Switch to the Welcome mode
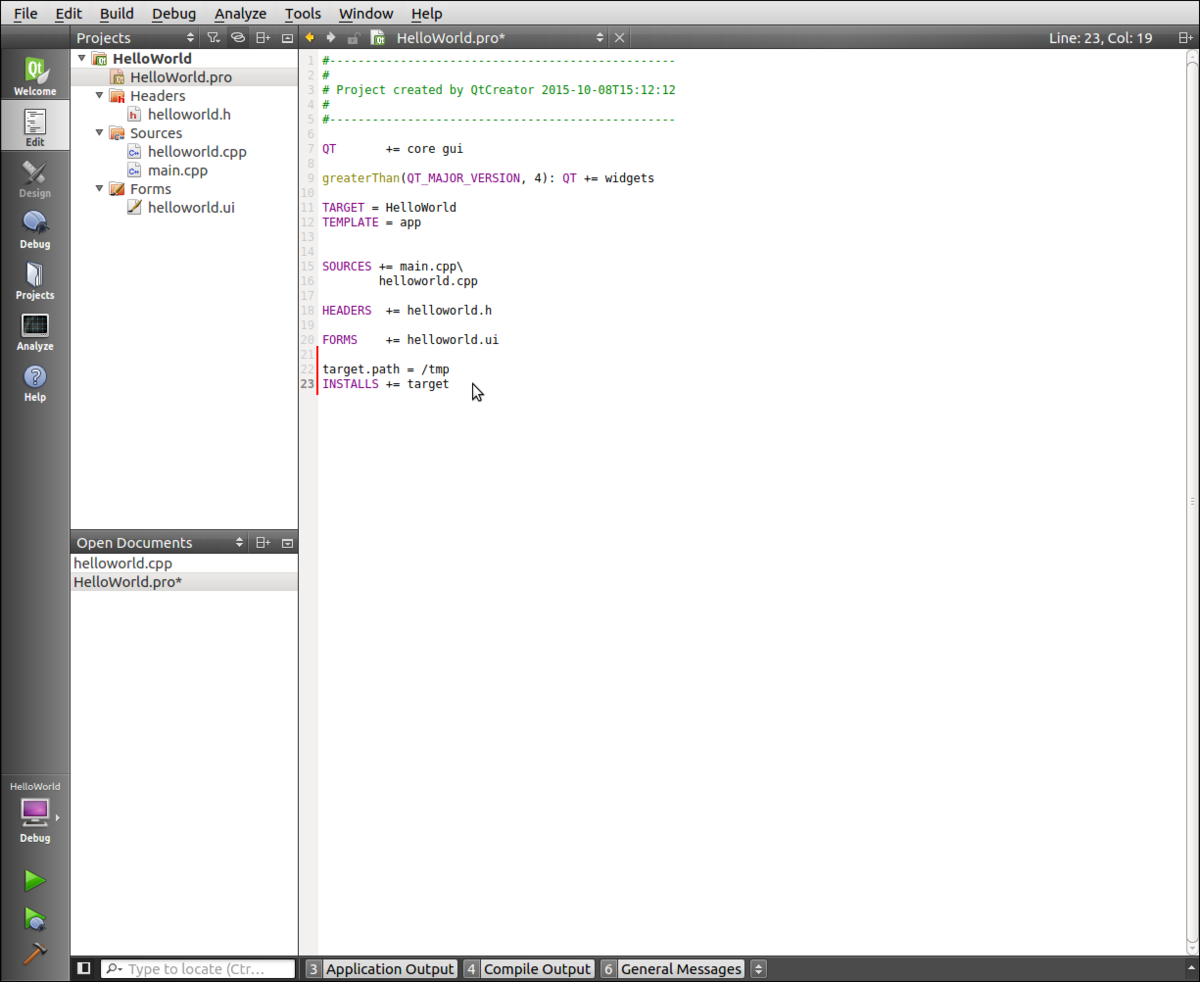1200x982 pixels. tap(34, 74)
